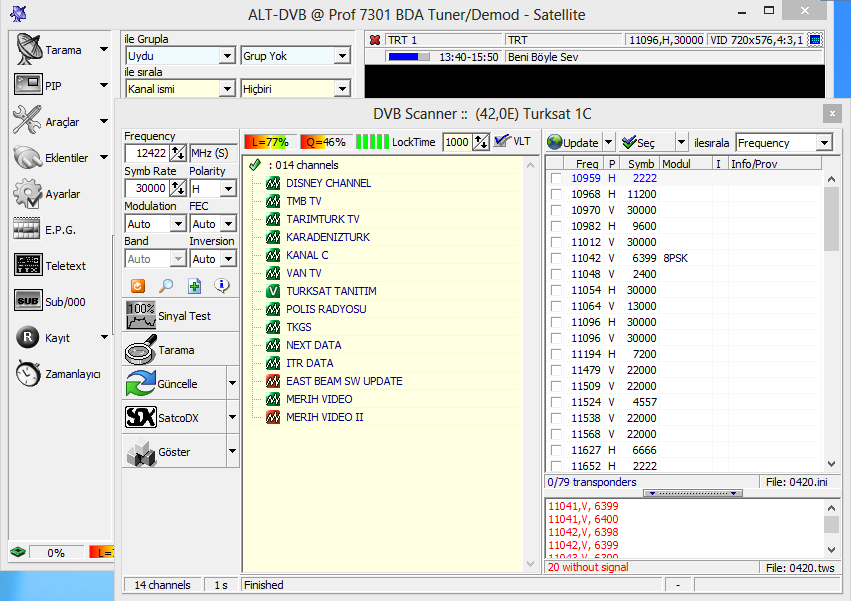
Task: Open the Polarity H dropdown
Action: point(228,188)
